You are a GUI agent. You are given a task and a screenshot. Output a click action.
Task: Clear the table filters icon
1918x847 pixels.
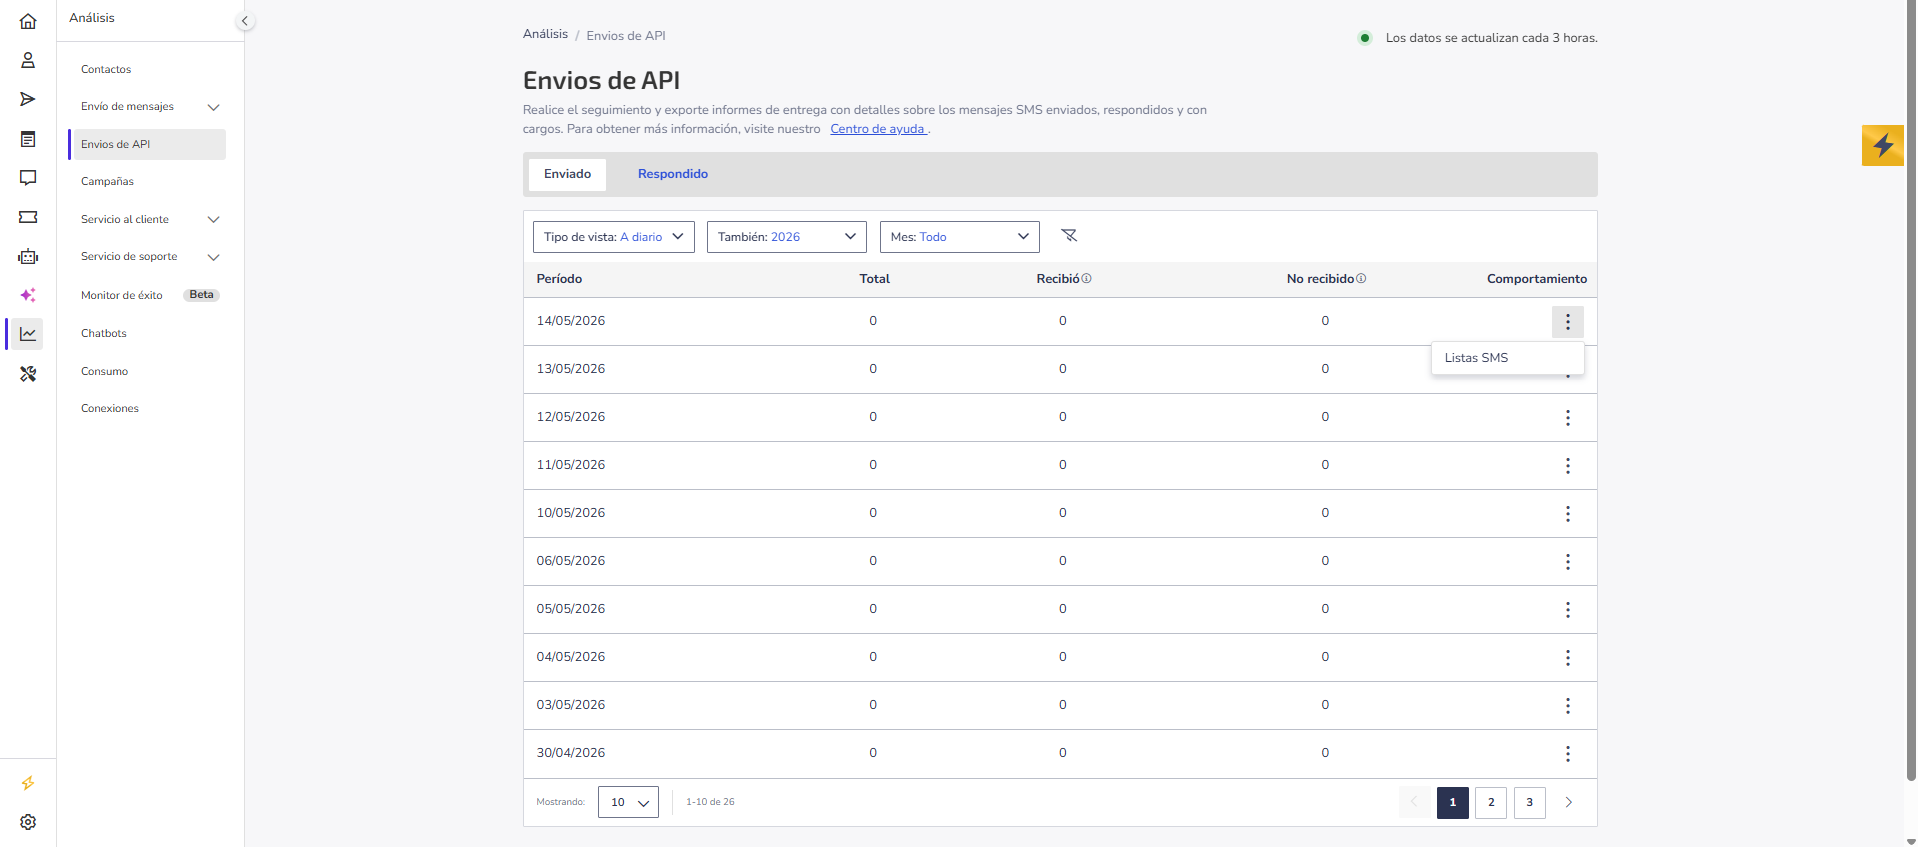[1069, 236]
